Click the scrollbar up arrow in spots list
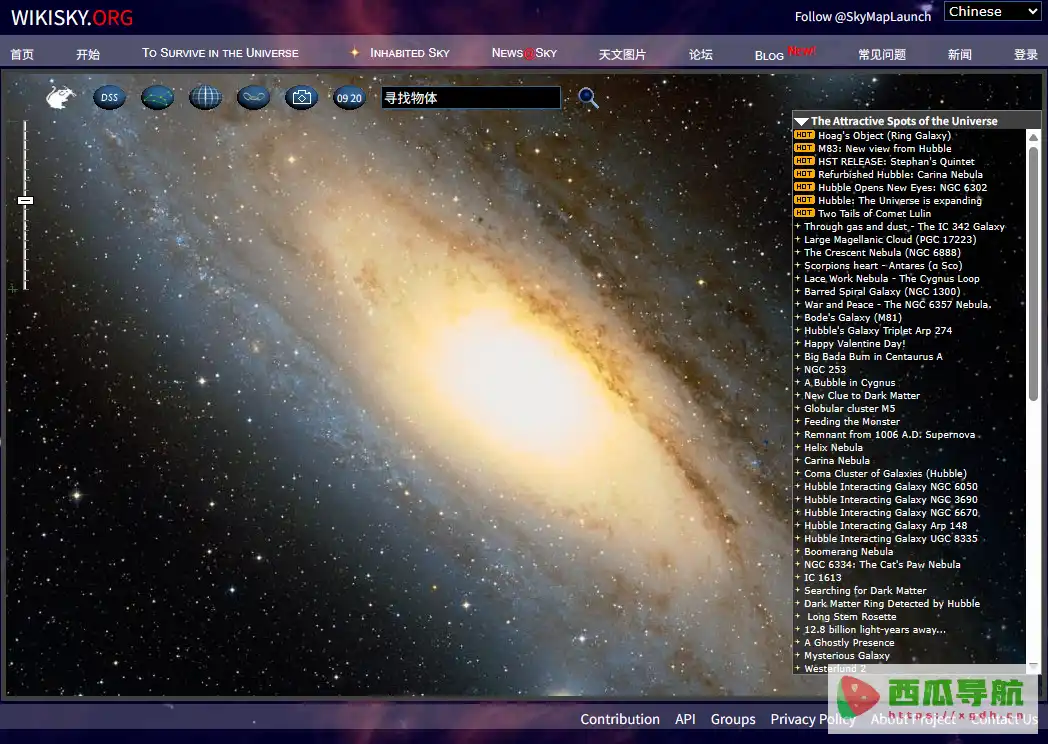Screen dimensions: 1048x744 click(1033, 137)
